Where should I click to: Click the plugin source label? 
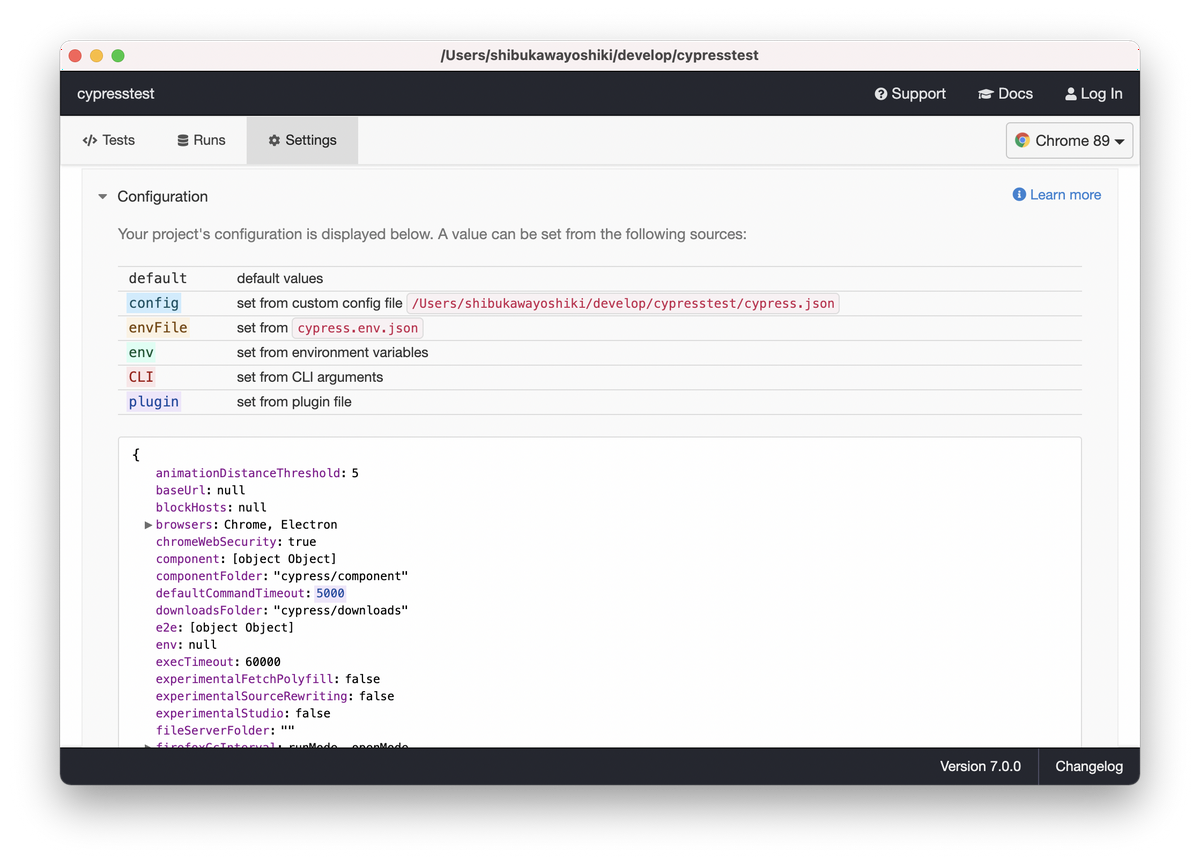coord(154,402)
